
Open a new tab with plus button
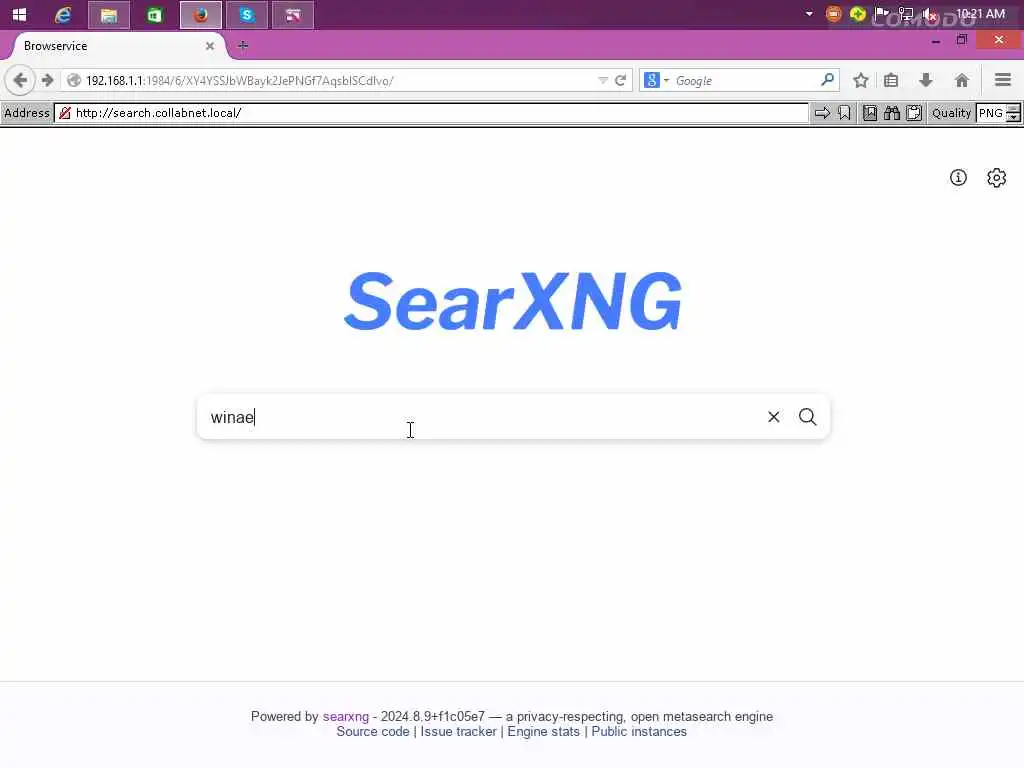[243, 46]
